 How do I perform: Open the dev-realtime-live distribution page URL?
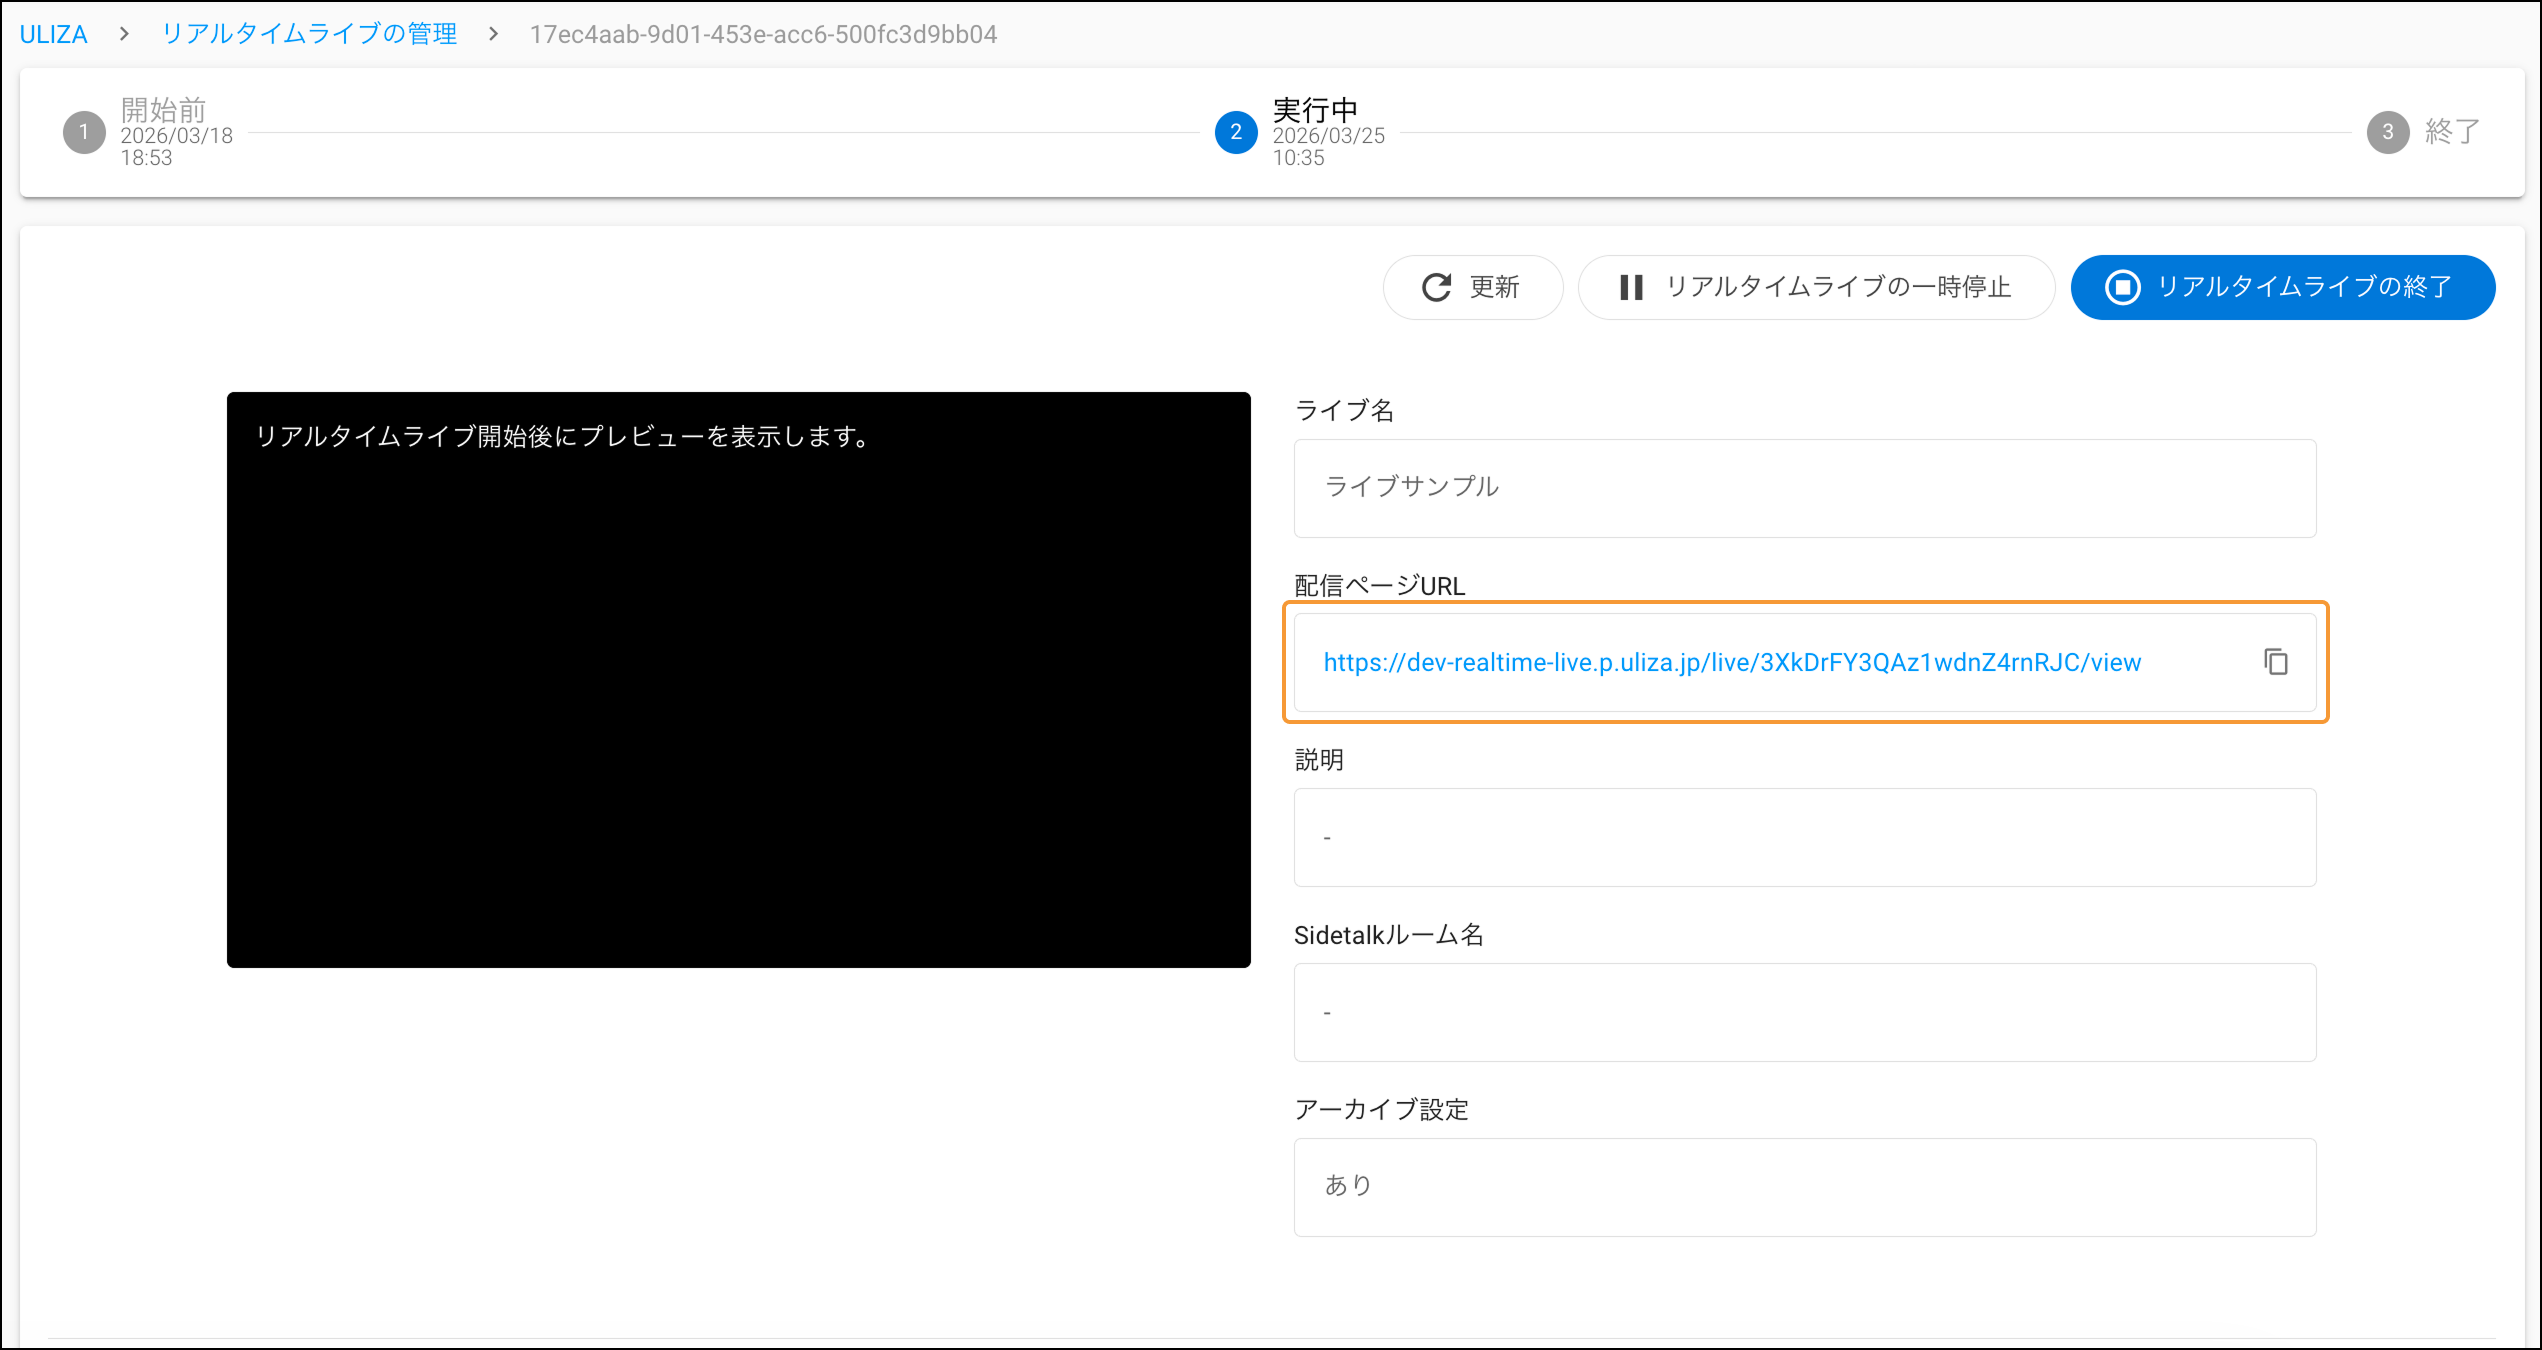(1732, 662)
